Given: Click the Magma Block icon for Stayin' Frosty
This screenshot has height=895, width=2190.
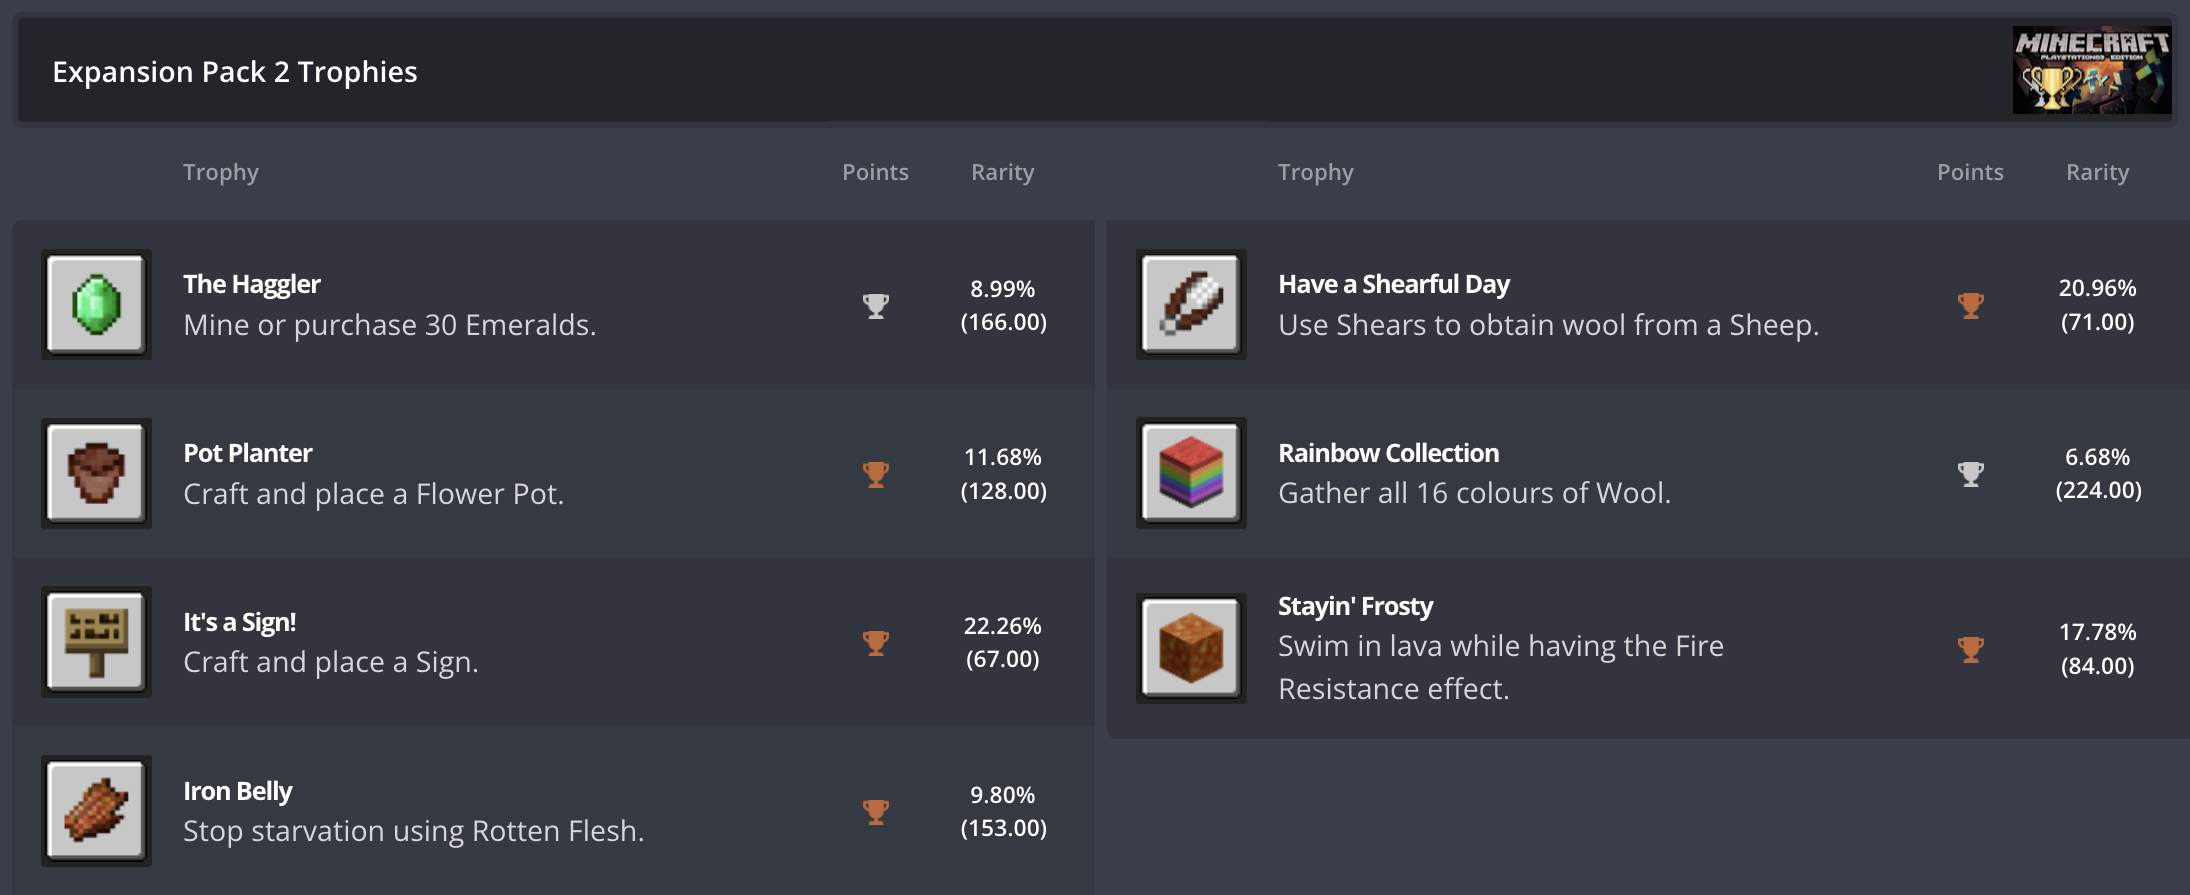Looking at the screenshot, I should coord(1190,647).
